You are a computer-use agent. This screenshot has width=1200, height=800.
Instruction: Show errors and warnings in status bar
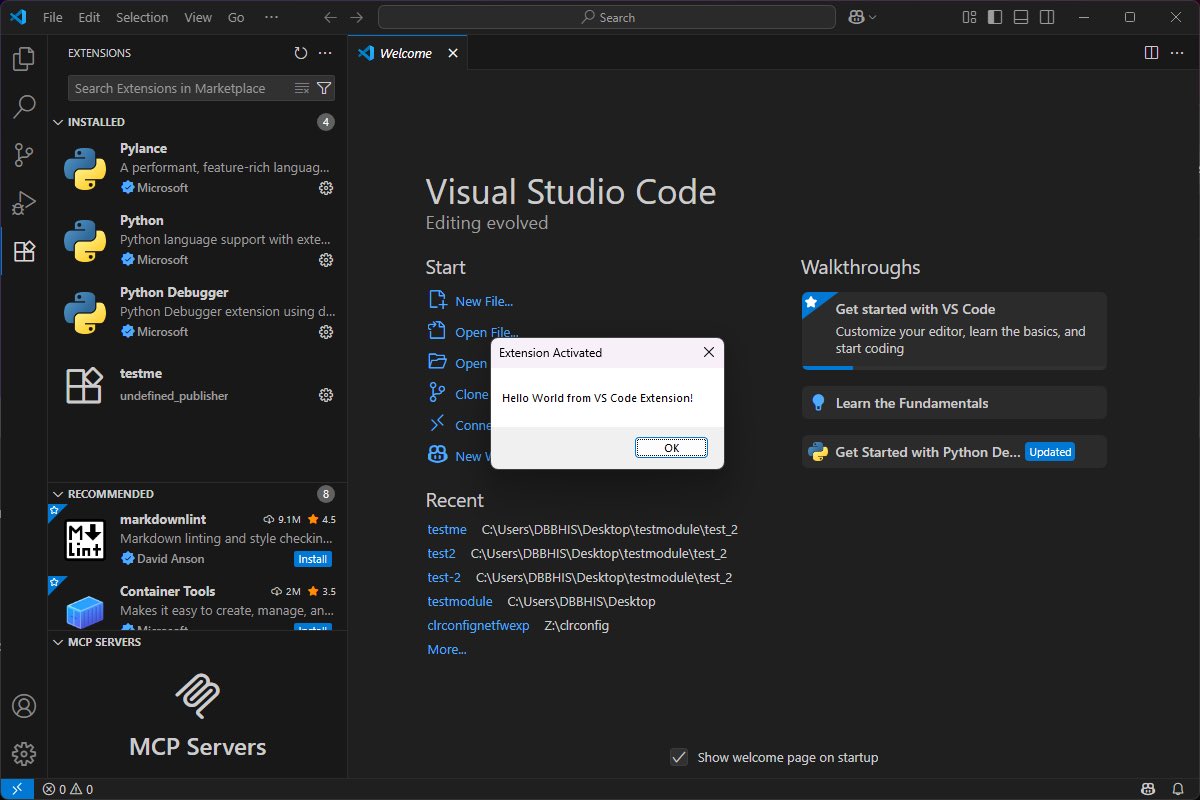tap(68, 789)
